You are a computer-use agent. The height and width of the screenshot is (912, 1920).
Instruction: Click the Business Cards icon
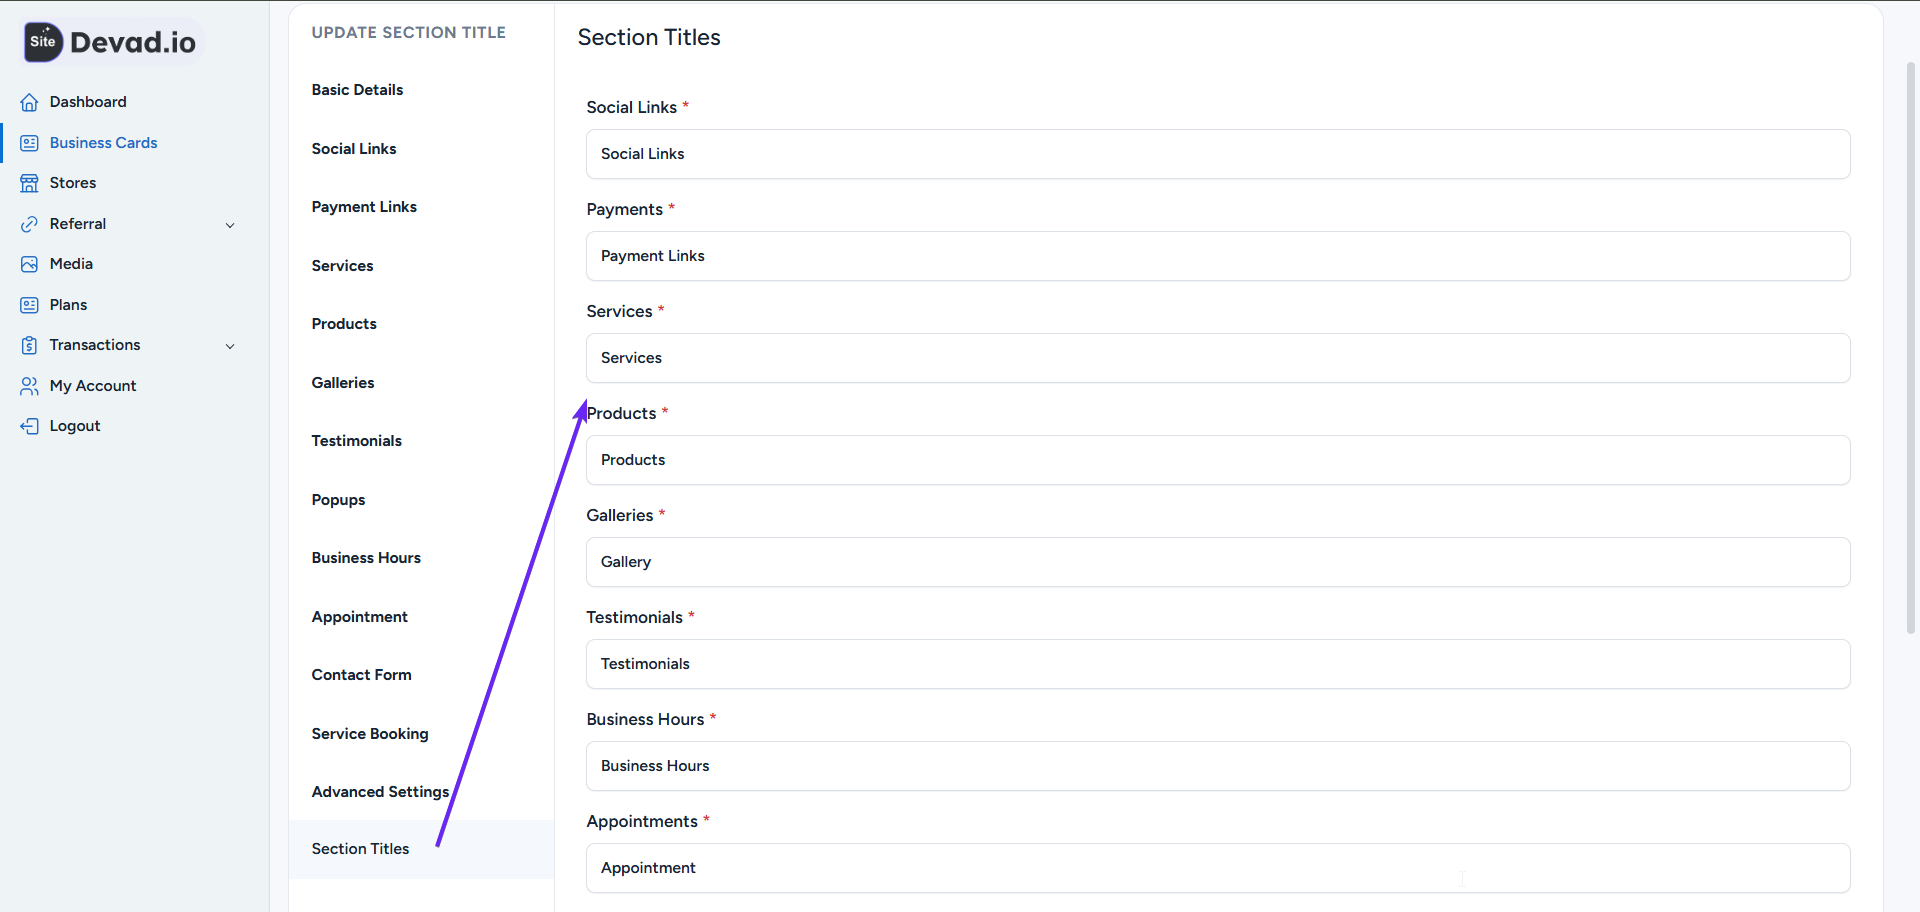pyautogui.click(x=29, y=143)
